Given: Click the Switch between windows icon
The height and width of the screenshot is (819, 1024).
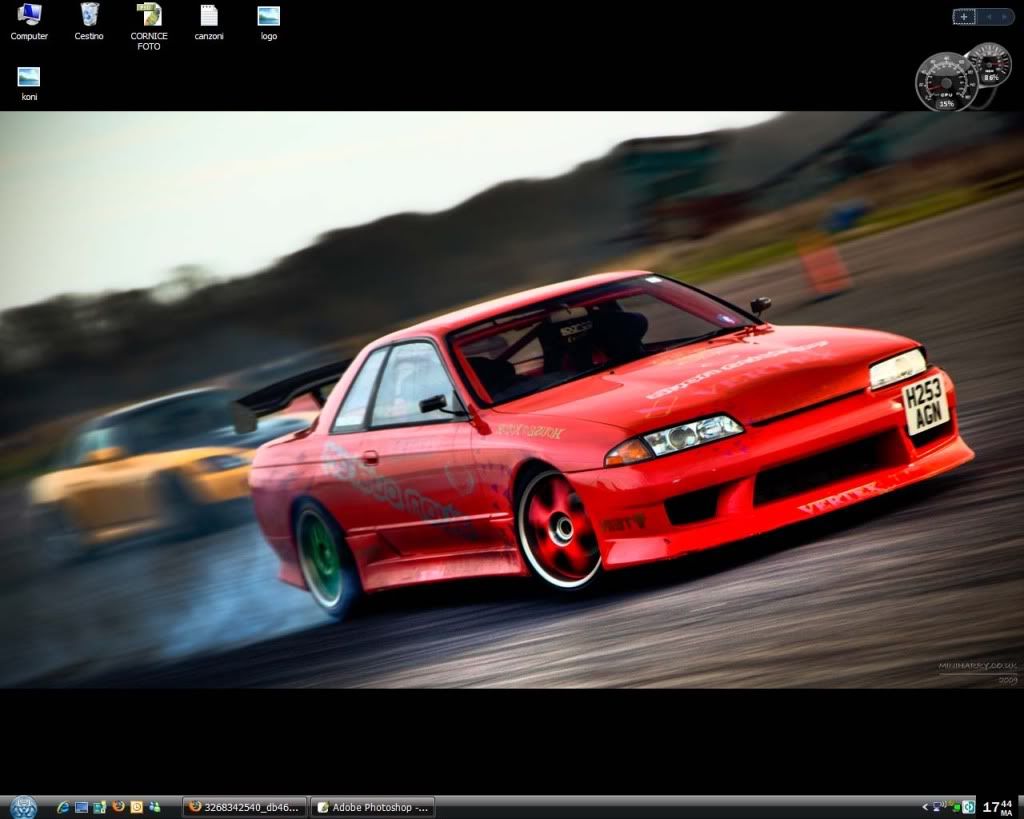Looking at the screenshot, I should pyautogui.click(x=99, y=807).
